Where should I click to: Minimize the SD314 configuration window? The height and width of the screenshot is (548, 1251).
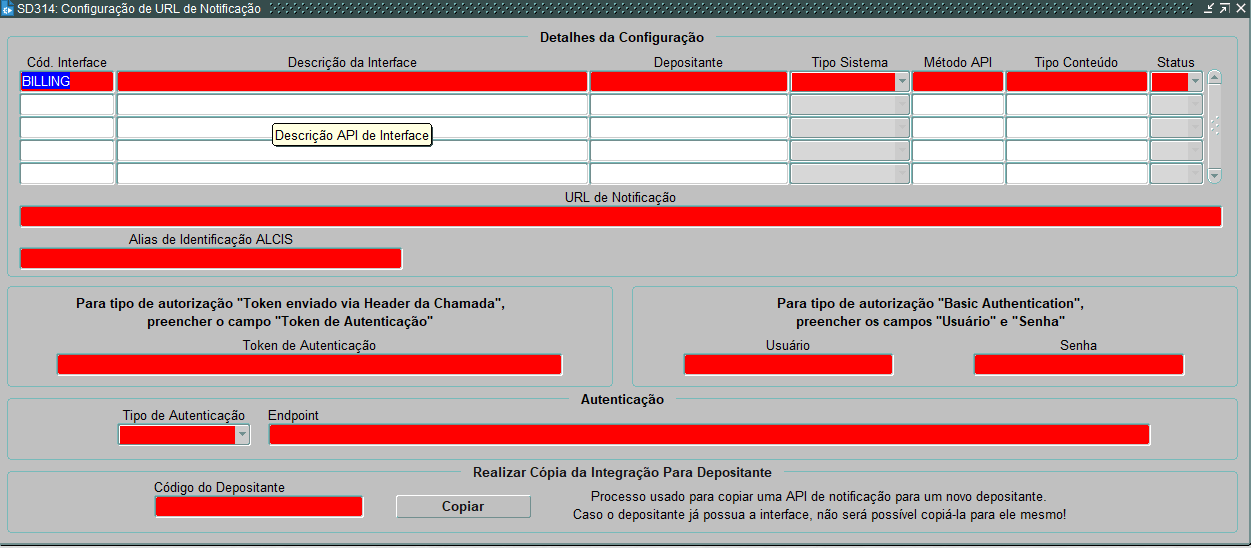click(1208, 8)
